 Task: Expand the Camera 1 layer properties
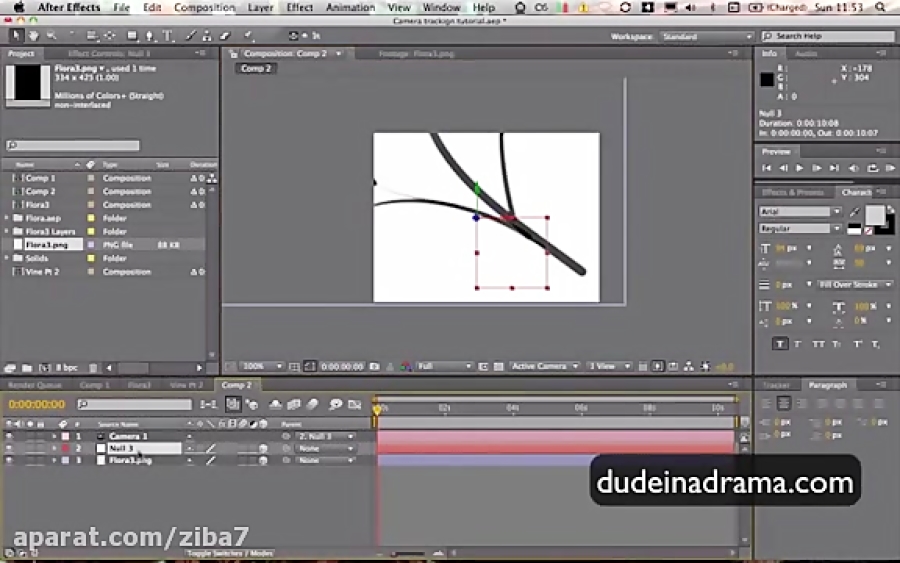tap(55, 436)
